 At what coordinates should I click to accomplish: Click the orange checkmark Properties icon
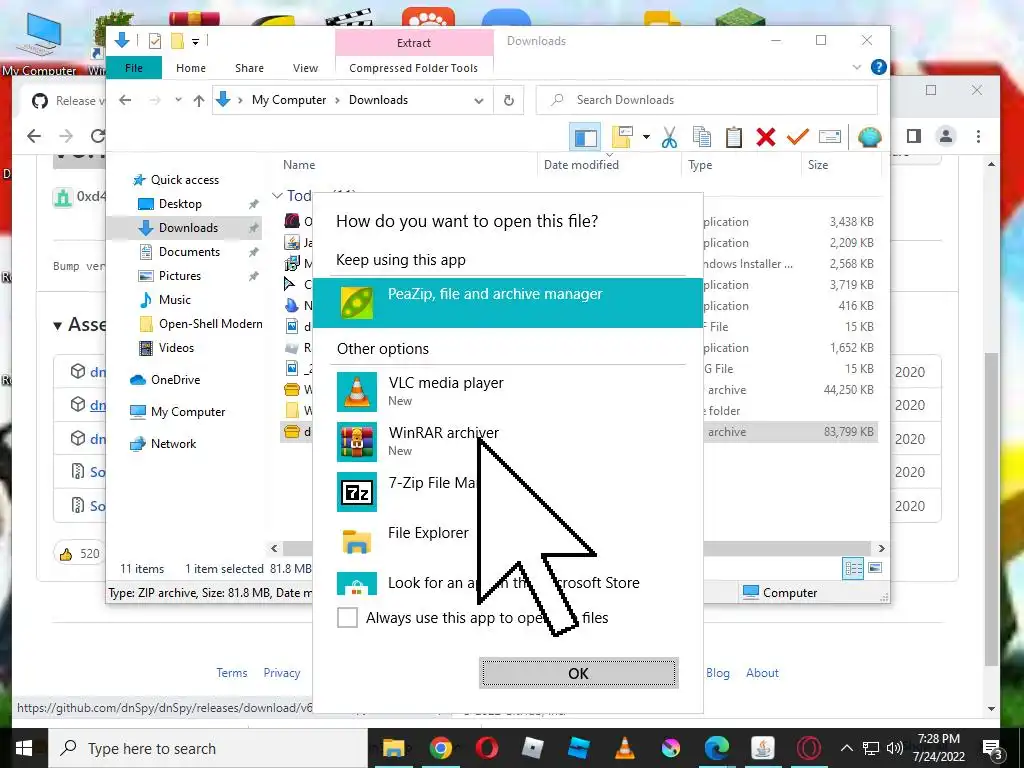tap(797, 136)
